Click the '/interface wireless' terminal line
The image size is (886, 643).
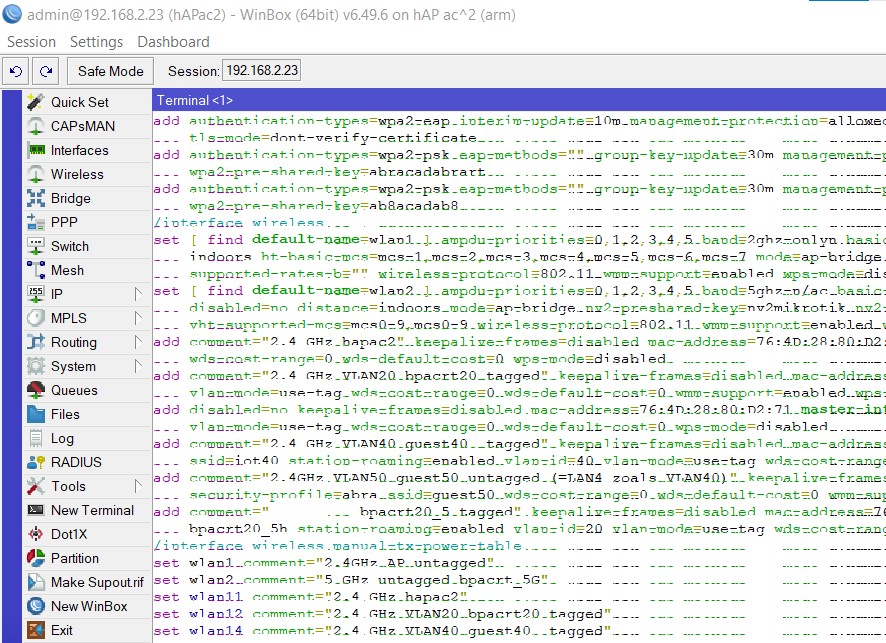[239, 223]
